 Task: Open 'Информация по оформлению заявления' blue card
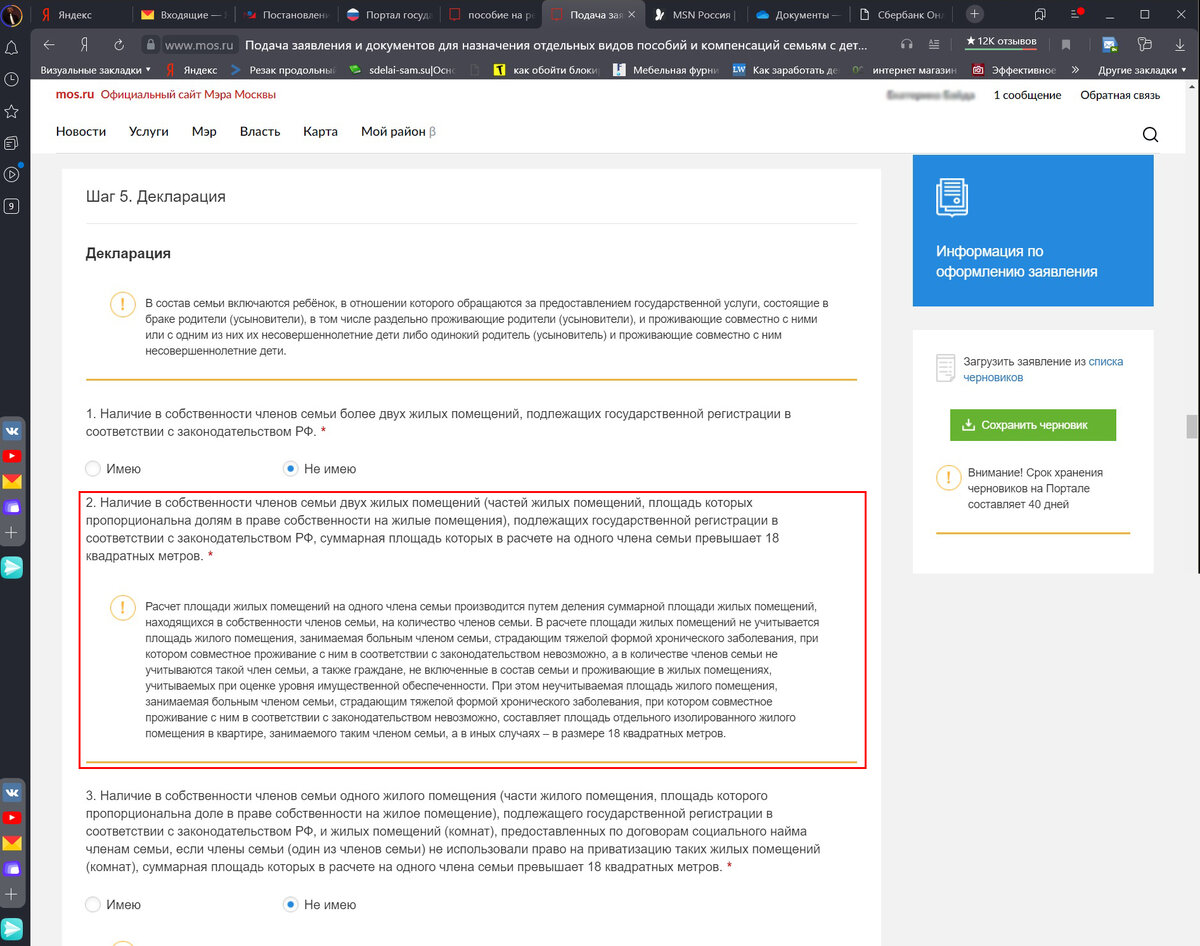coord(1033,231)
